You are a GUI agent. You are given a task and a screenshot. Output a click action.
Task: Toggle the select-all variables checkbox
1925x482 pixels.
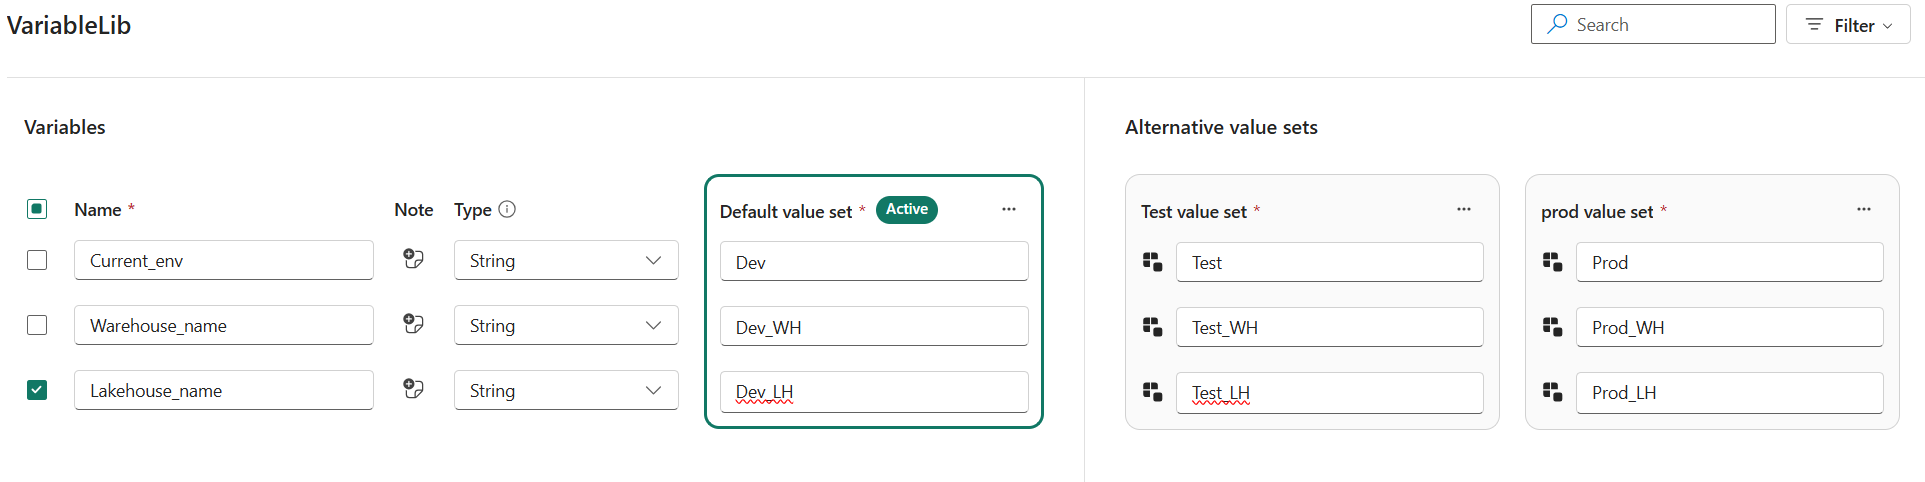point(37,209)
